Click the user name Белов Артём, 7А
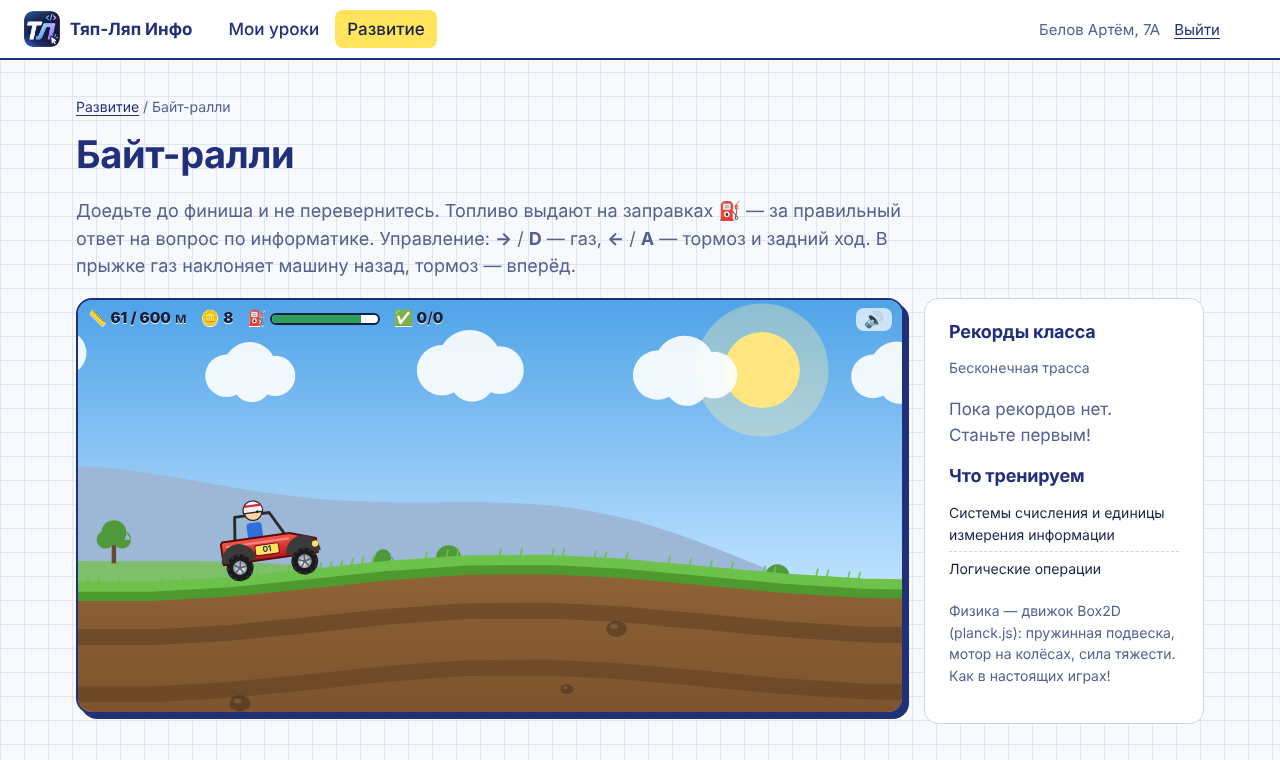 pos(1099,29)
